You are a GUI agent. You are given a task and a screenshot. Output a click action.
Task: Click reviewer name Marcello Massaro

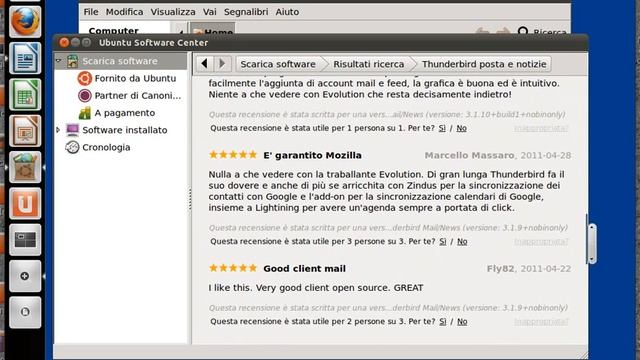coord(469,155)
